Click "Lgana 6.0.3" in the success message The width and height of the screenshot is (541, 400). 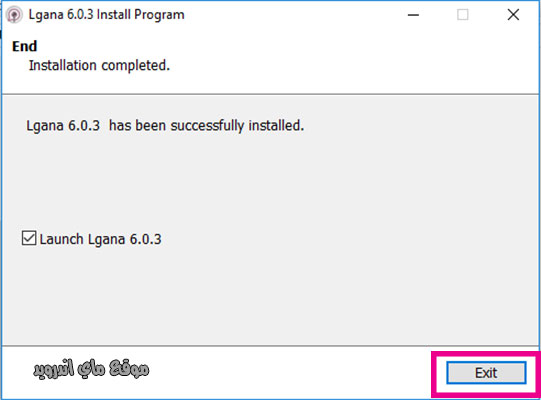[x=63, y=126]
